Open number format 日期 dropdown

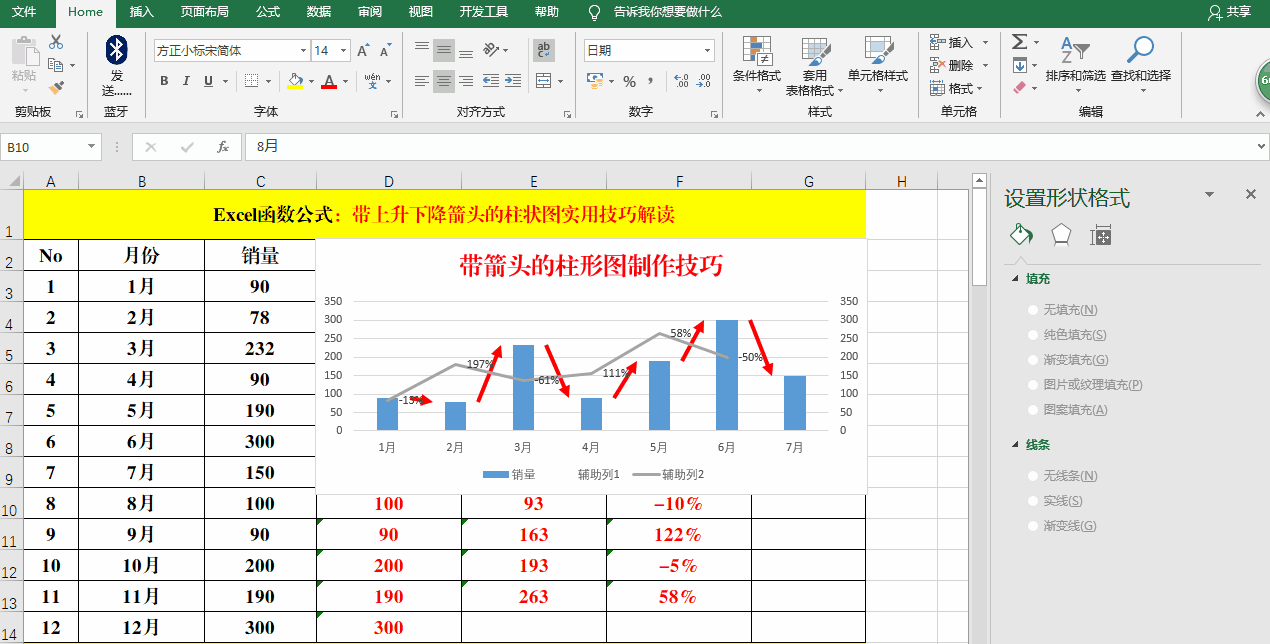(707, 50)
